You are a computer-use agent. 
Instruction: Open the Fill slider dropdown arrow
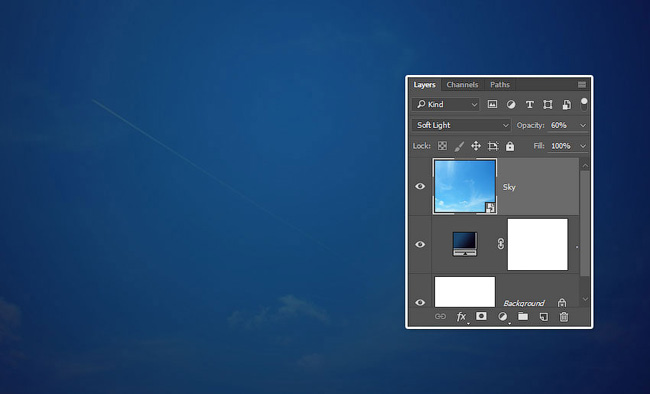(x=583, y=146)
